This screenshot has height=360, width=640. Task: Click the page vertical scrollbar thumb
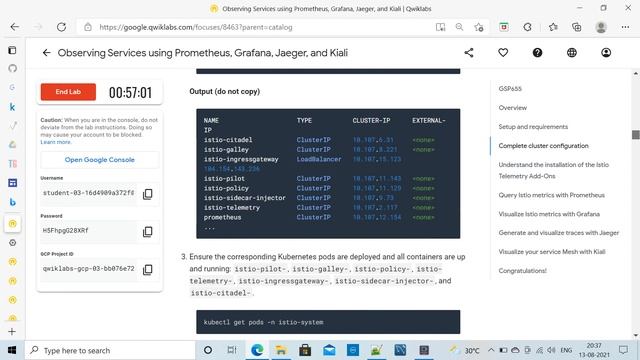click(636, 135)
